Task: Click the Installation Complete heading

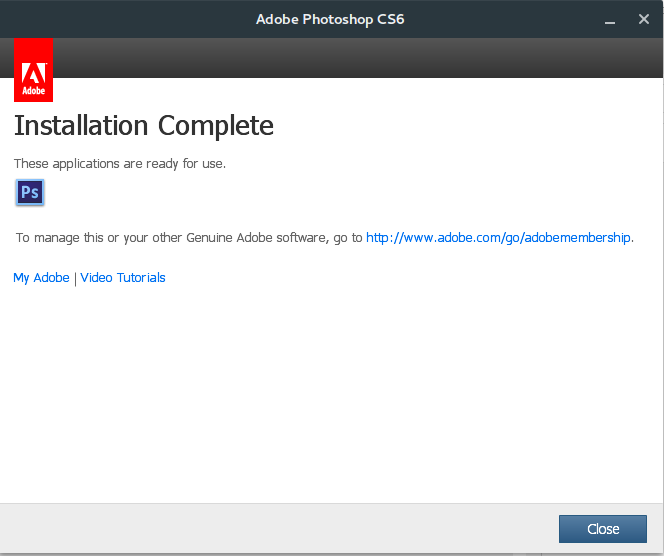Action: tap(143, 126)
